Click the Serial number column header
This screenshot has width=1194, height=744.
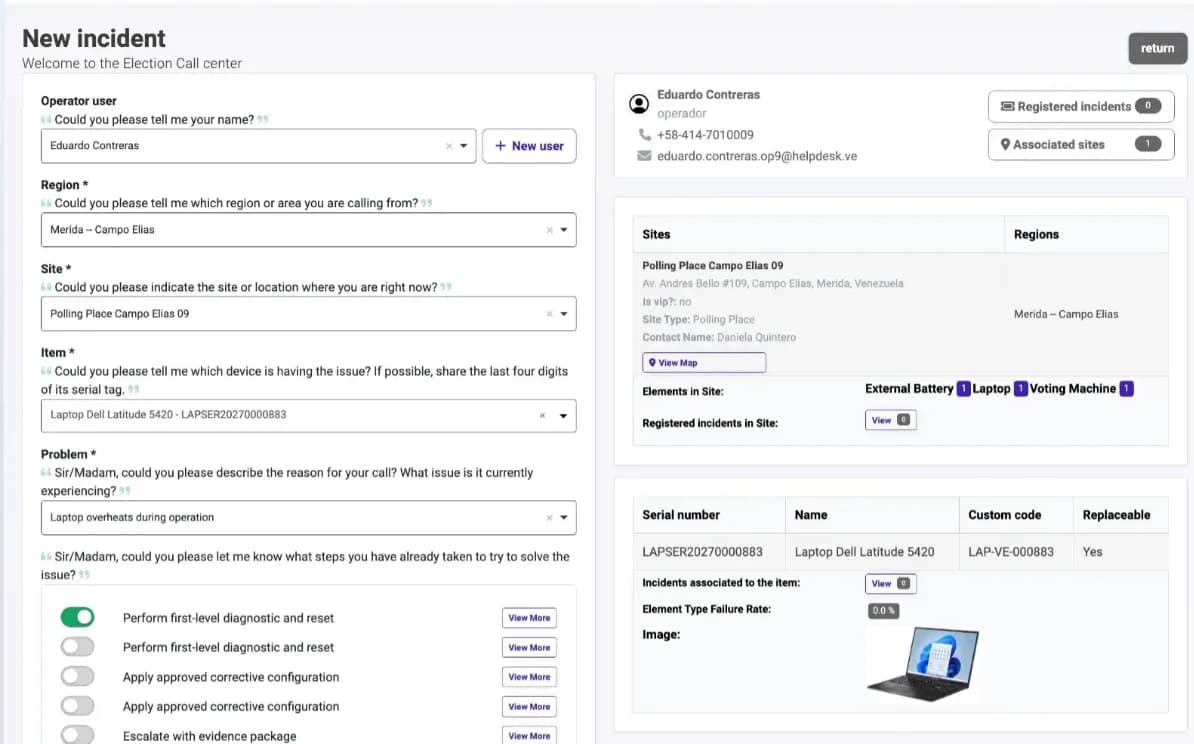(709, 515)
